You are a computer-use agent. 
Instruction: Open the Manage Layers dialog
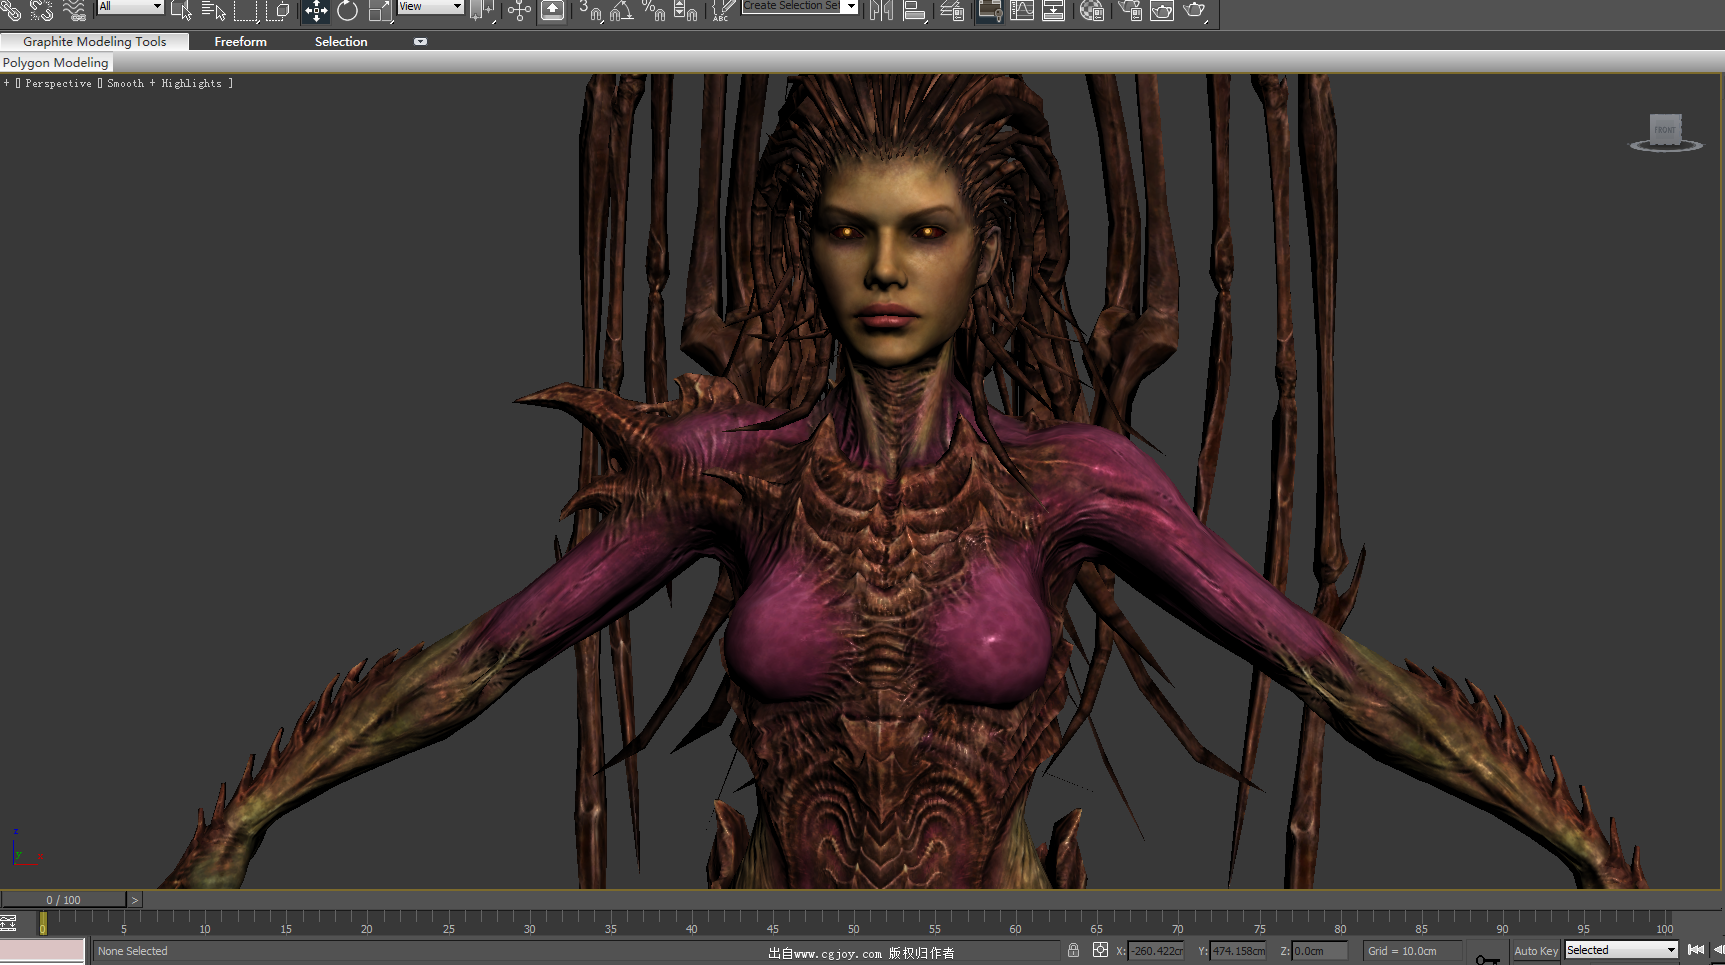pyautogui.click(x=952, y=10)
